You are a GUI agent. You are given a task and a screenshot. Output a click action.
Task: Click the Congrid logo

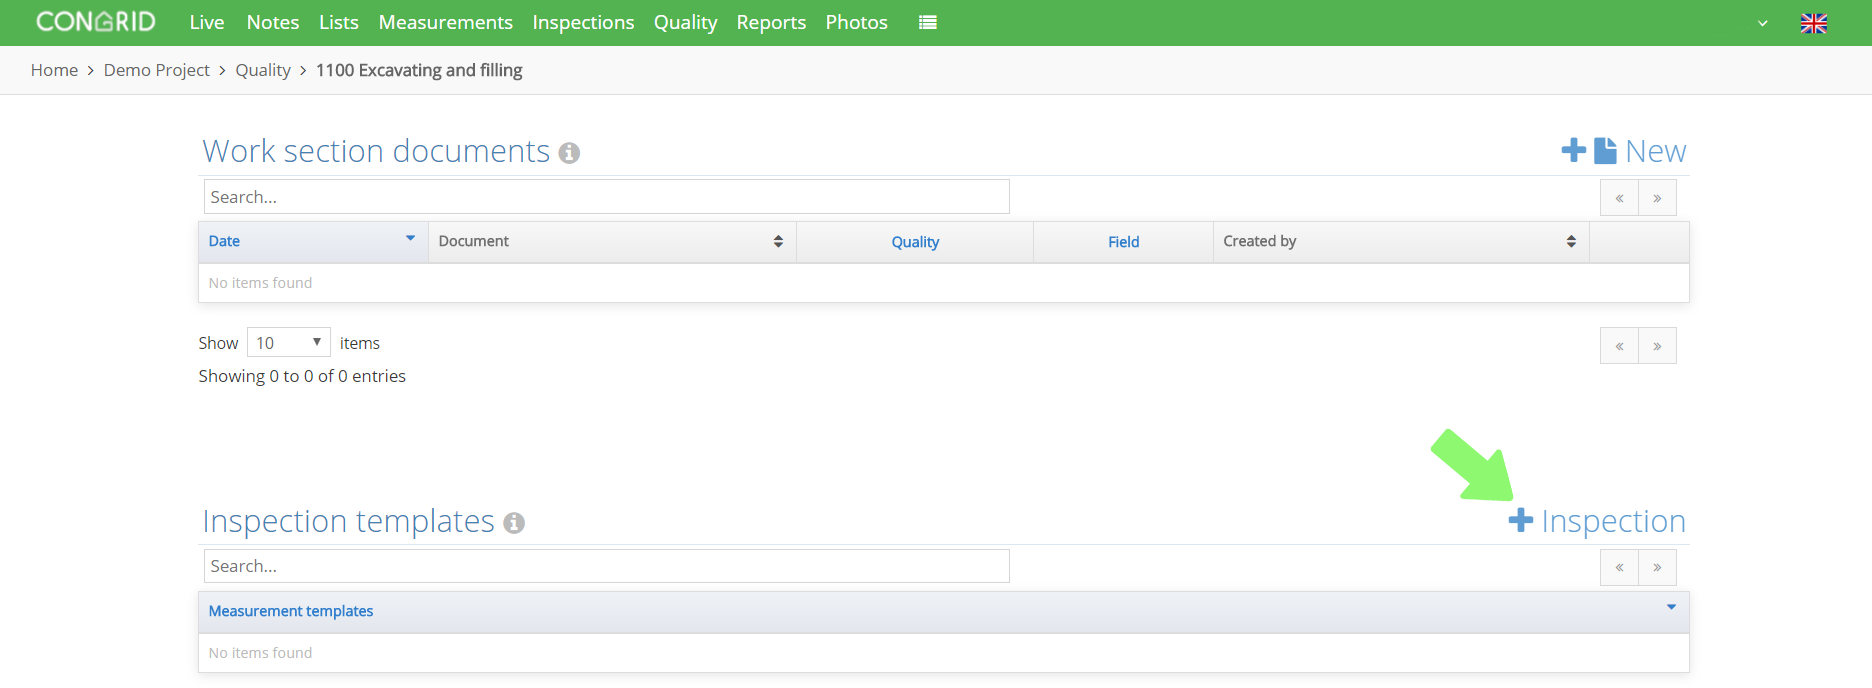(x=96, y=22)
